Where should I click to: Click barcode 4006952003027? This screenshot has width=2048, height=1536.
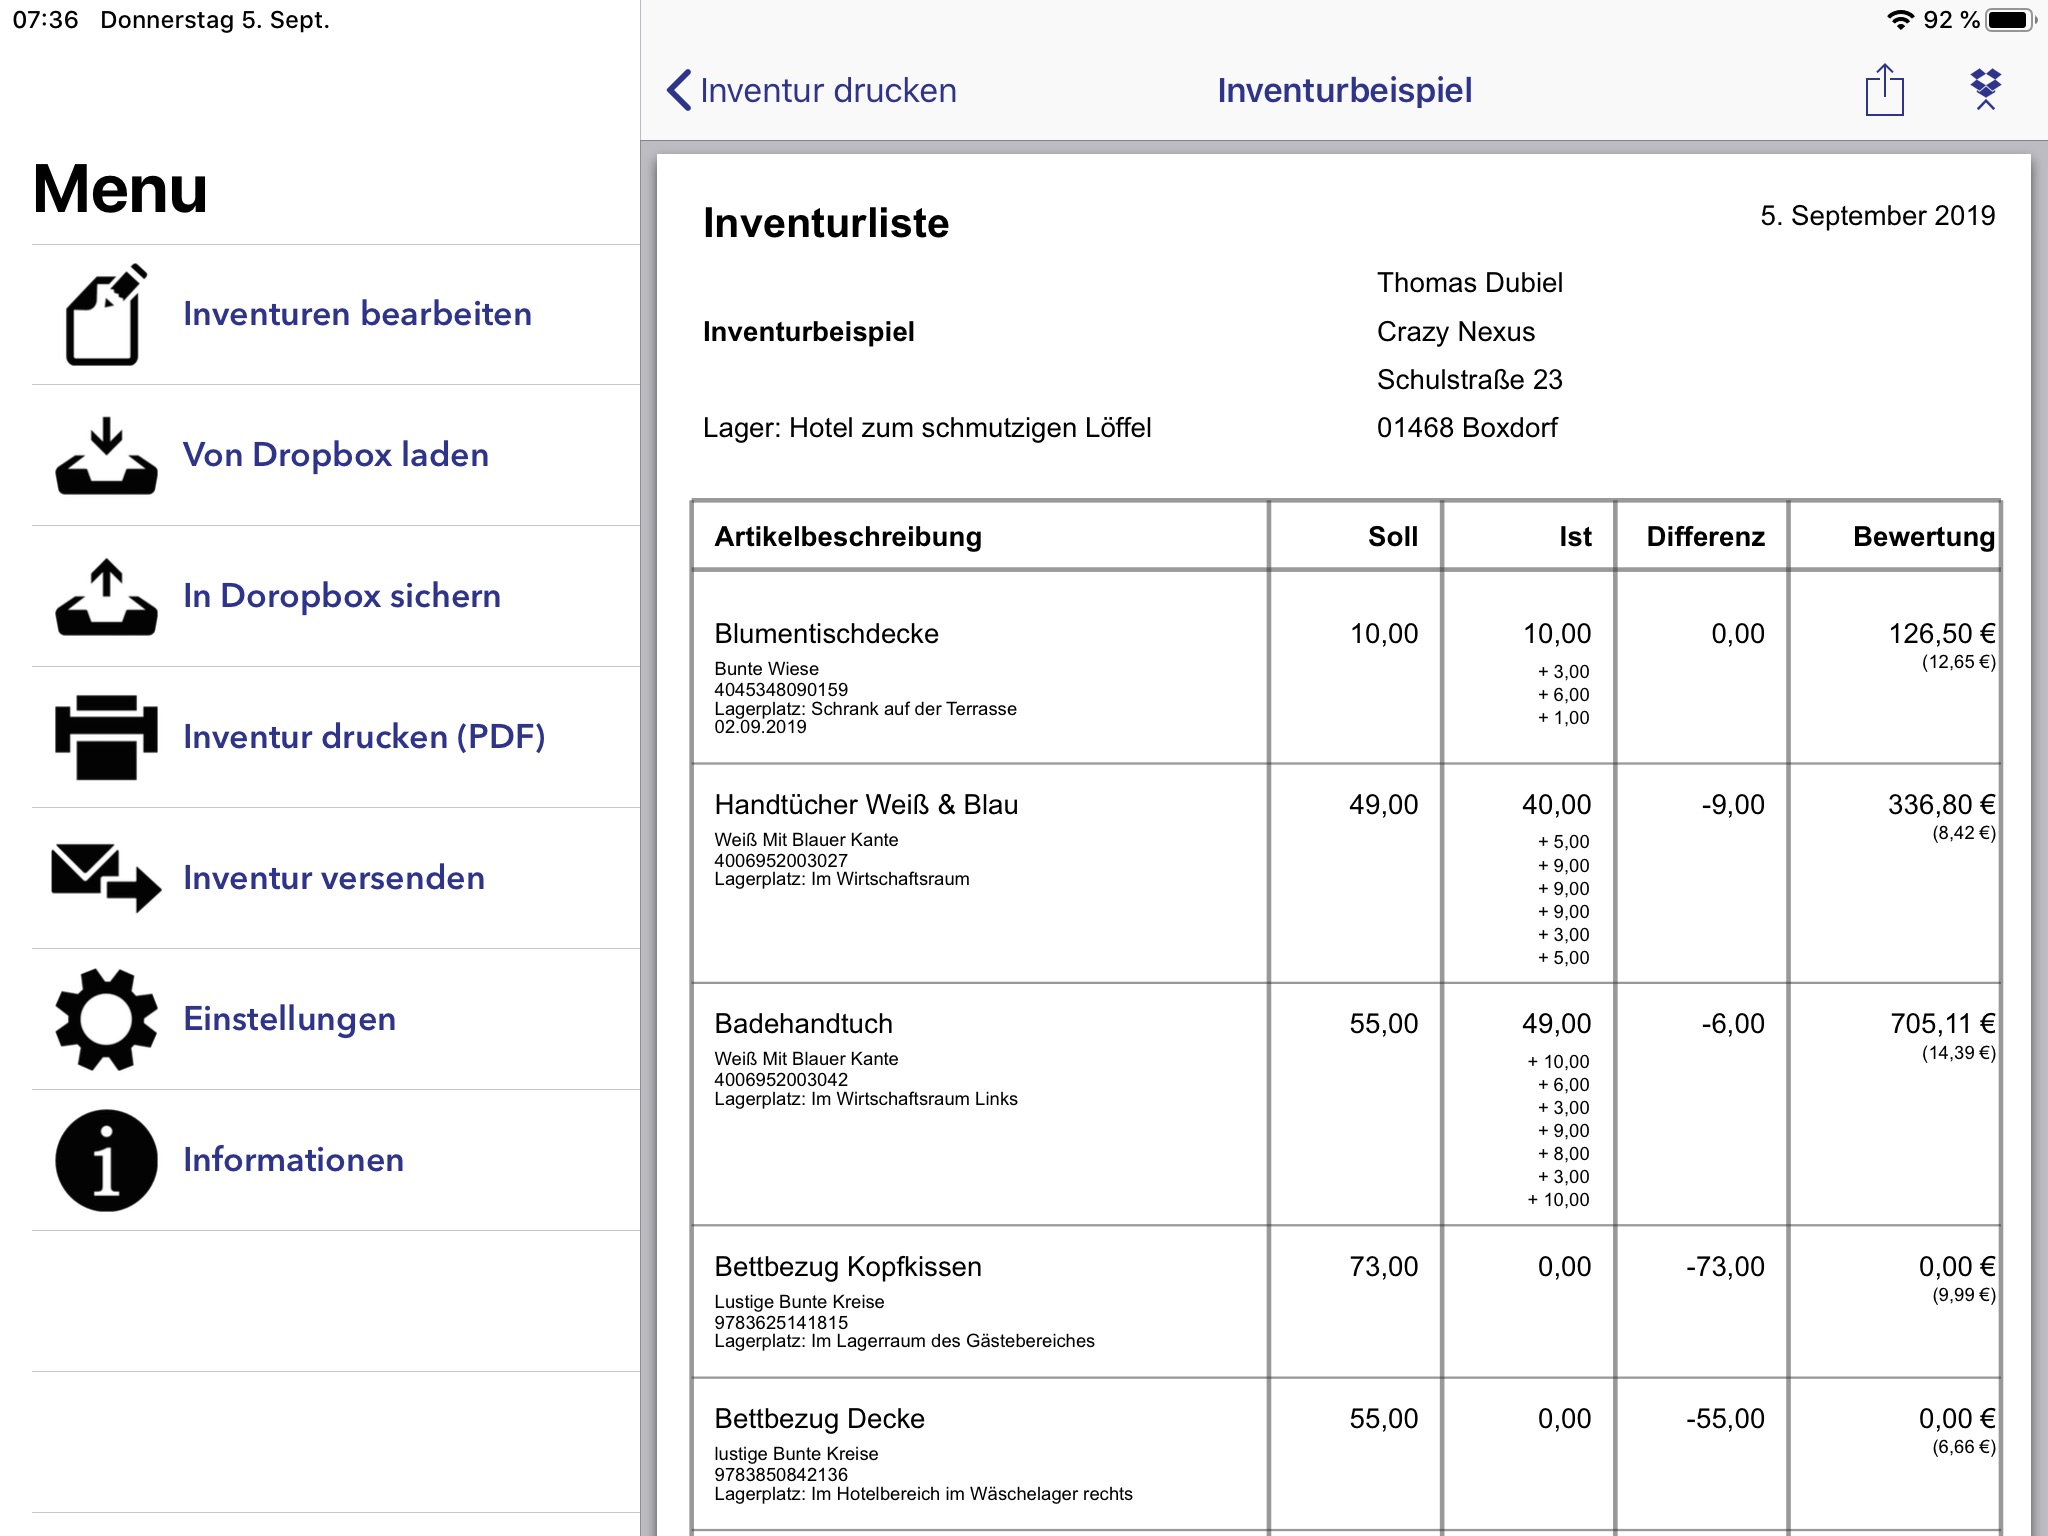[x=781, y=861]
